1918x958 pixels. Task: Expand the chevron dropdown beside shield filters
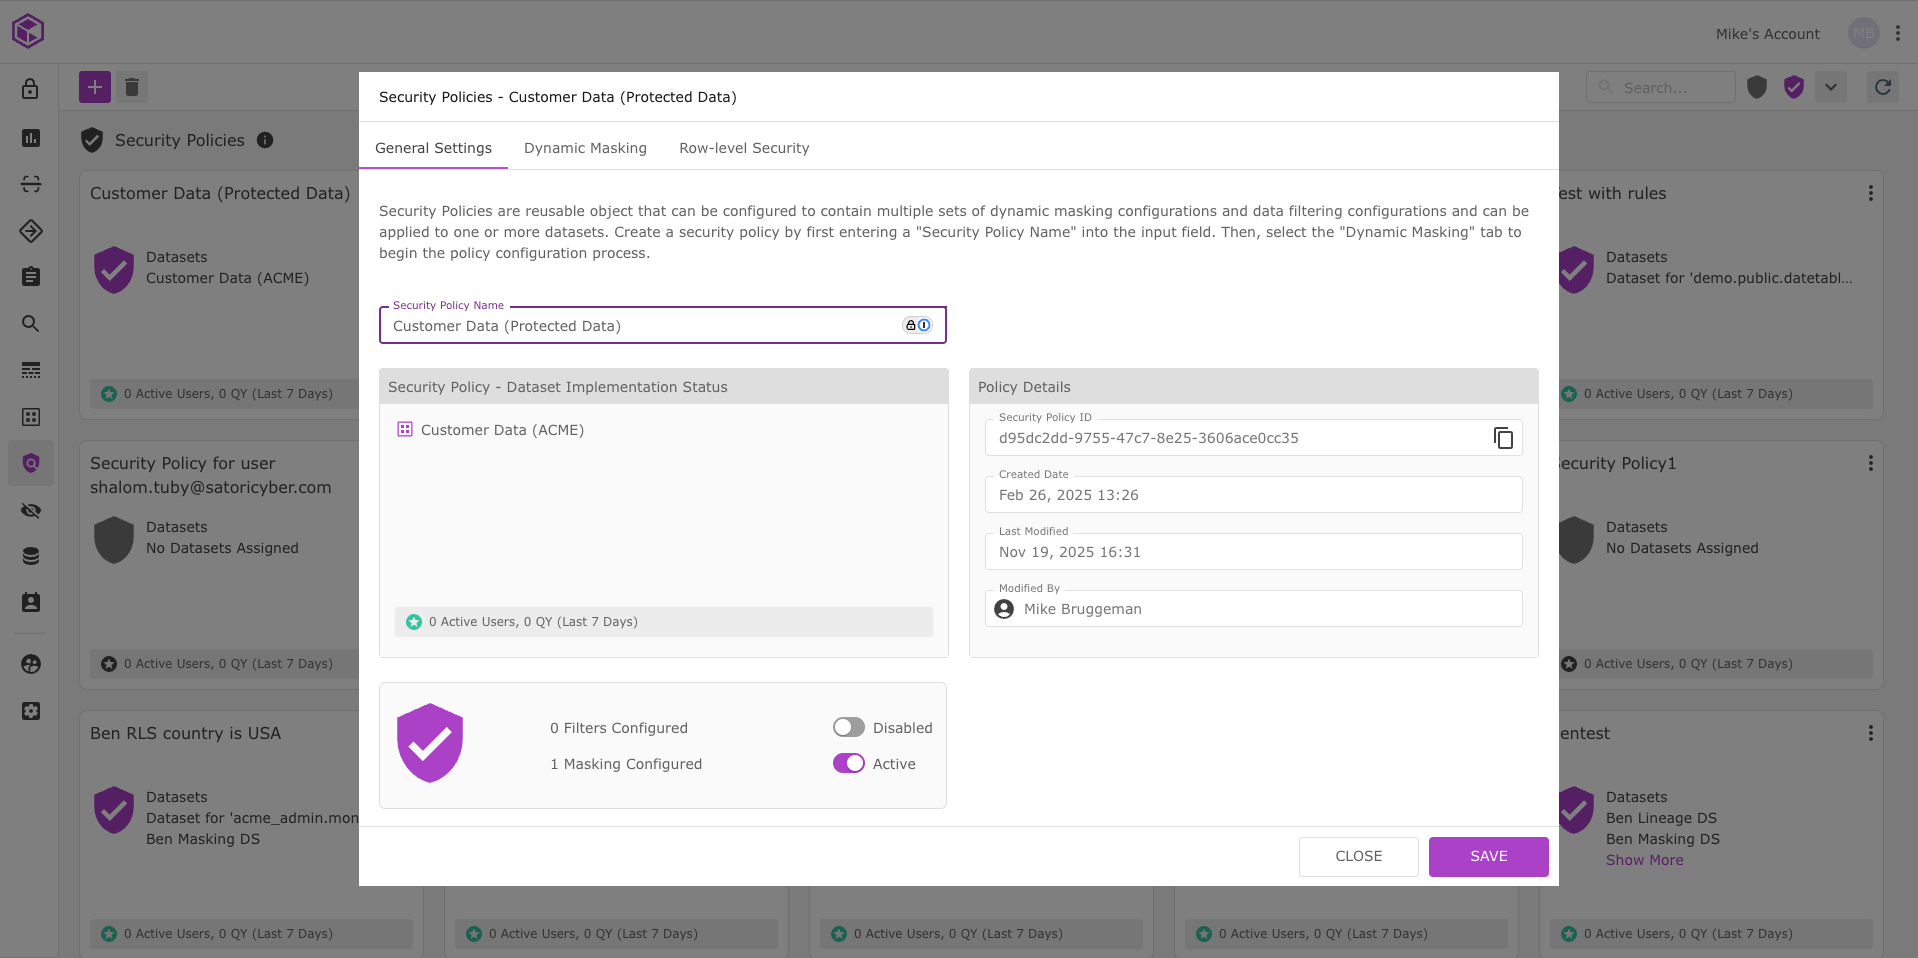tap(1831, 87)
